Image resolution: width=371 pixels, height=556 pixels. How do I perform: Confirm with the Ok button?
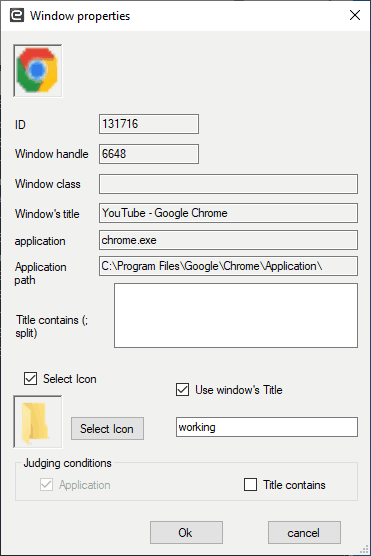(186, 533)
